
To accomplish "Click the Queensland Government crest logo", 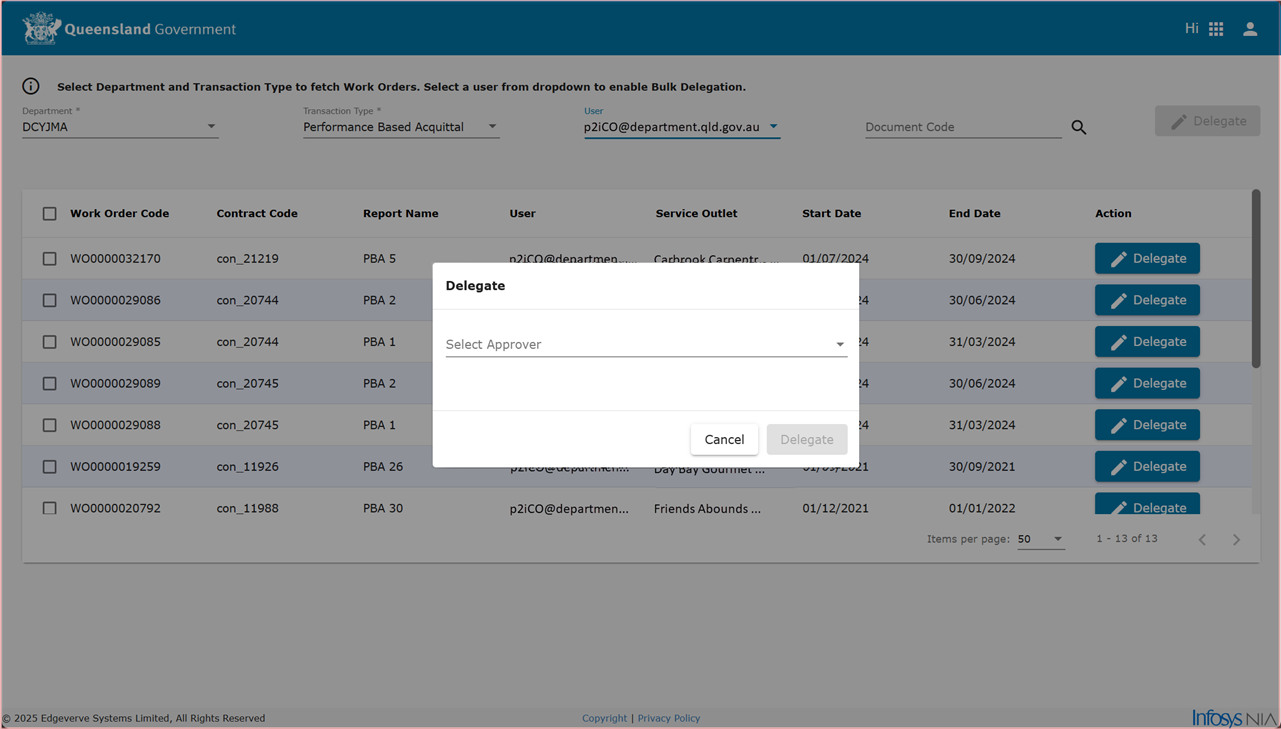I will pos(41,29).
